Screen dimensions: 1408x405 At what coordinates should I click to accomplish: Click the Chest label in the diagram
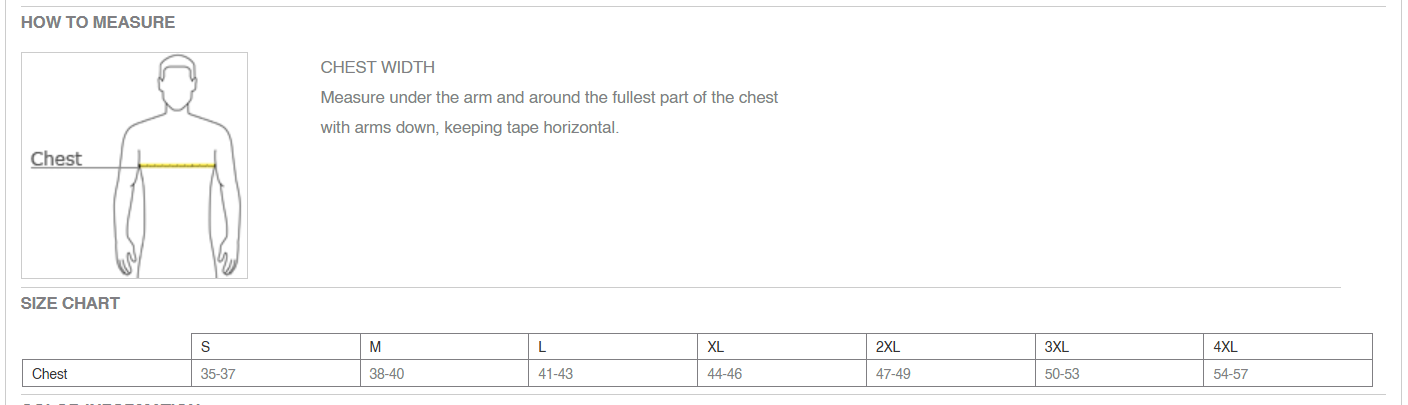pyautogui.click(x=56, y=158)
